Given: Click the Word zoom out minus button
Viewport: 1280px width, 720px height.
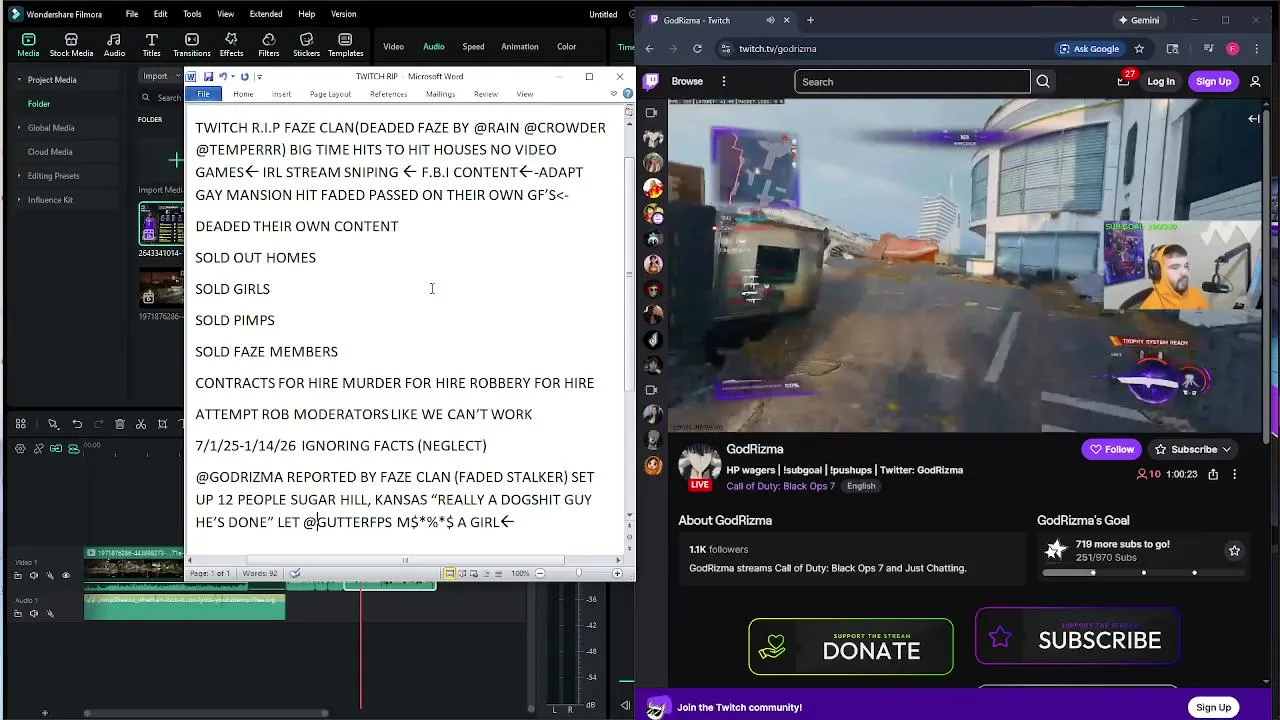Looking at the screenshot, I should tap(540, 573).
